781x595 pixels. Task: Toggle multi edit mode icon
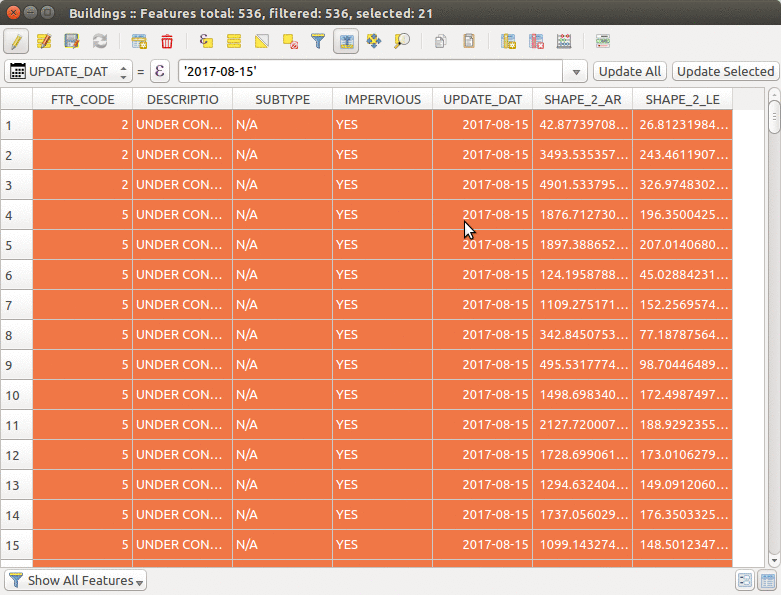[44, 41]
